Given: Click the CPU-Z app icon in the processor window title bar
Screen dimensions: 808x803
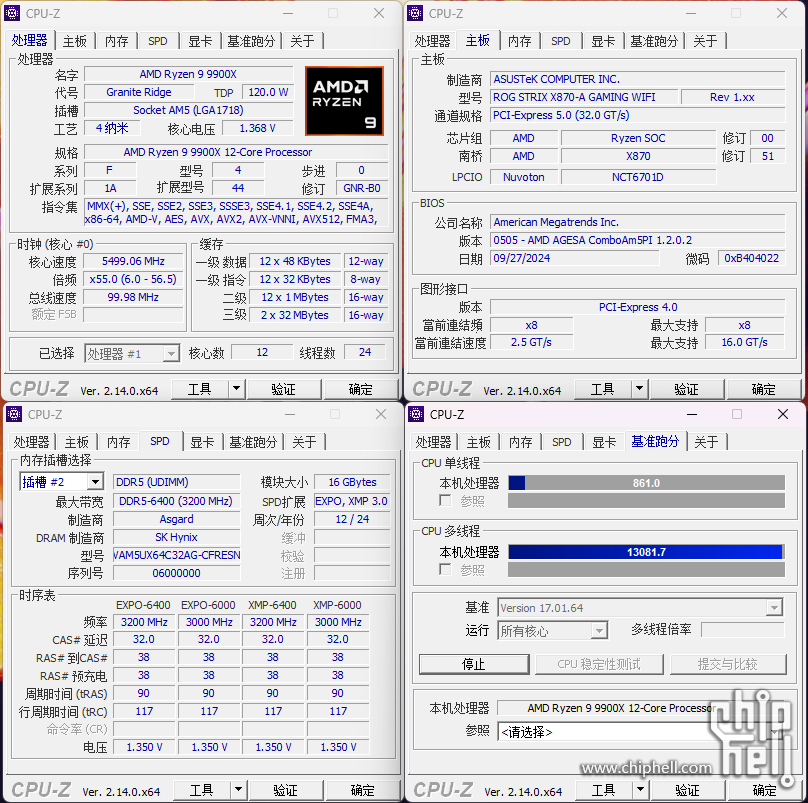Looking at the screenshot, I should tap(12, 13).
